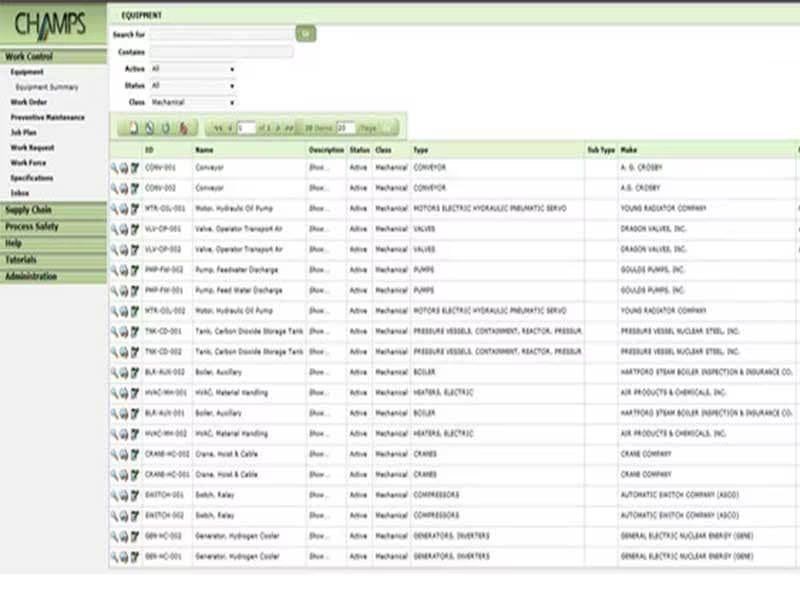Viewport: 800px width, 600px height.
Task: Open Work Order in the sidebar
Action: click(x=29, y=102)
